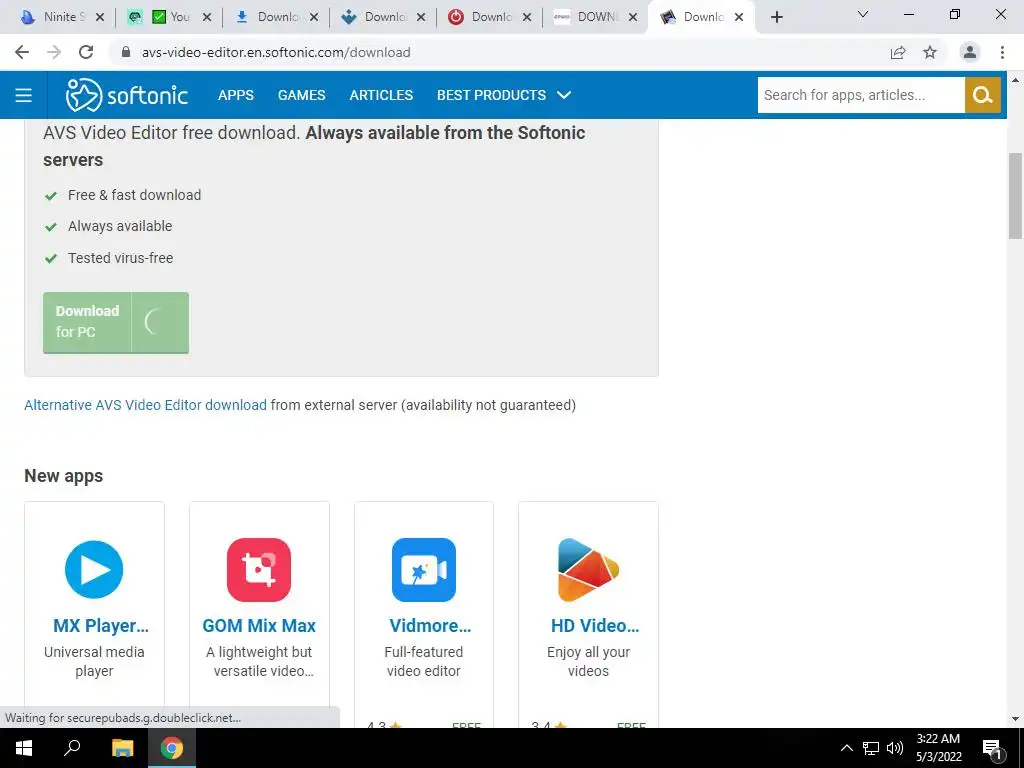Image resolution: width=1024 pixels, height=768 pixels.
Task: Click the taskbar clock showing 3:22 AM
Action: pos(938,748)
